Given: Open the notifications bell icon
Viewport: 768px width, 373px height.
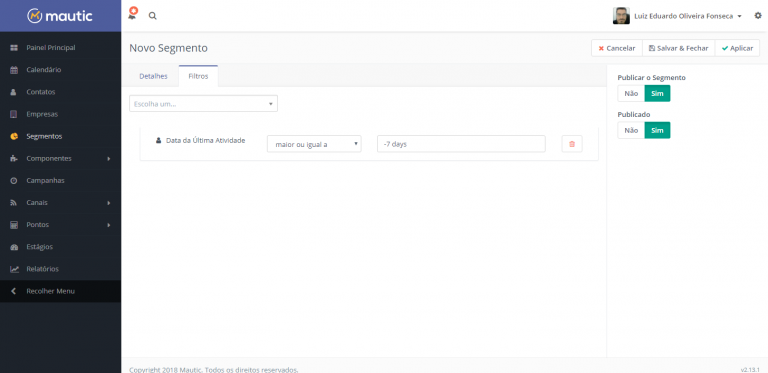Looking at the screenshot, I should (x=132, y=15).
